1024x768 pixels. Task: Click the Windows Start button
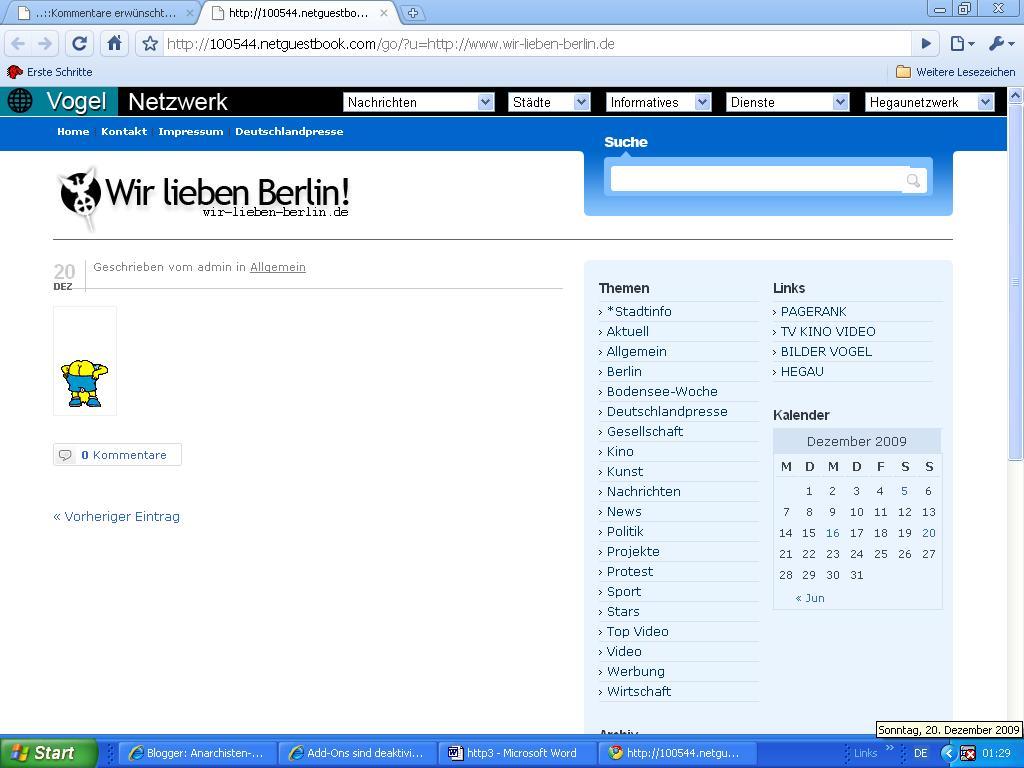coord(48,753)
